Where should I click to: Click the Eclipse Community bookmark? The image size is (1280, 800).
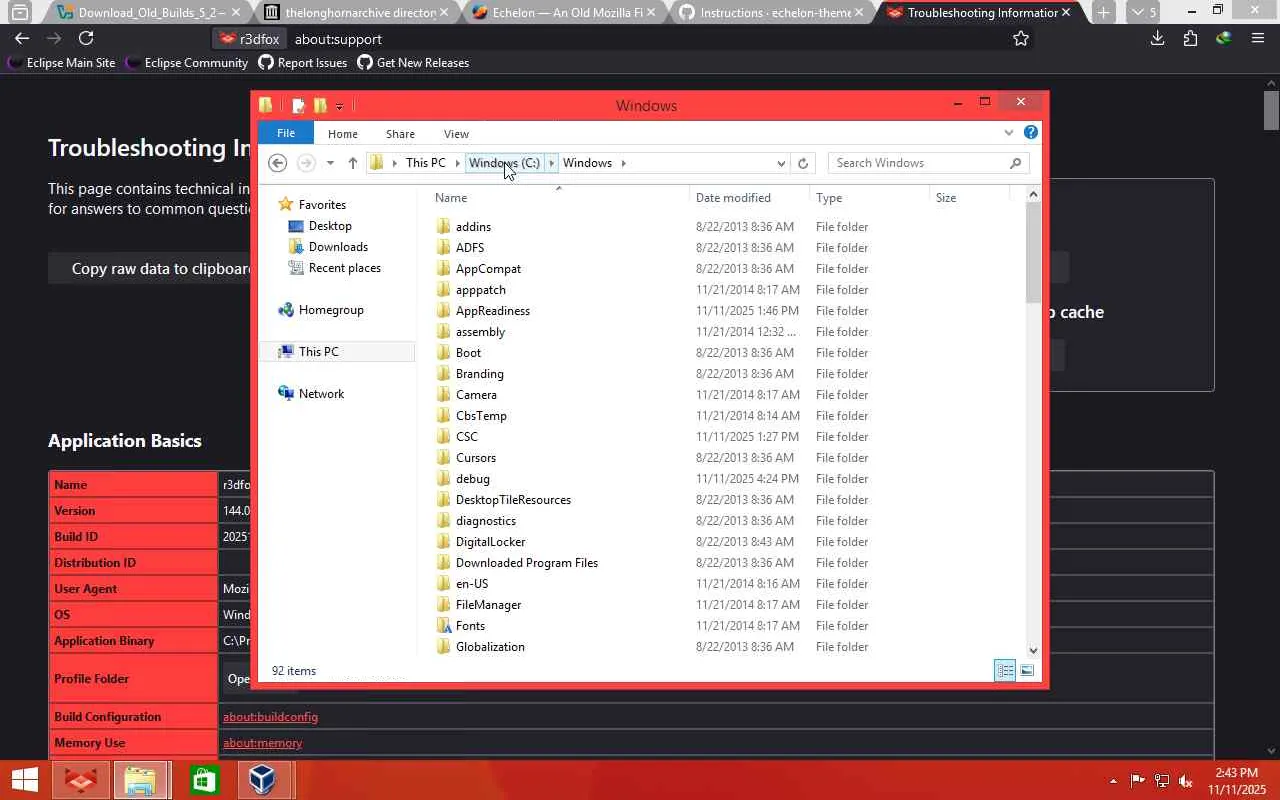click(x=187, y=62)
